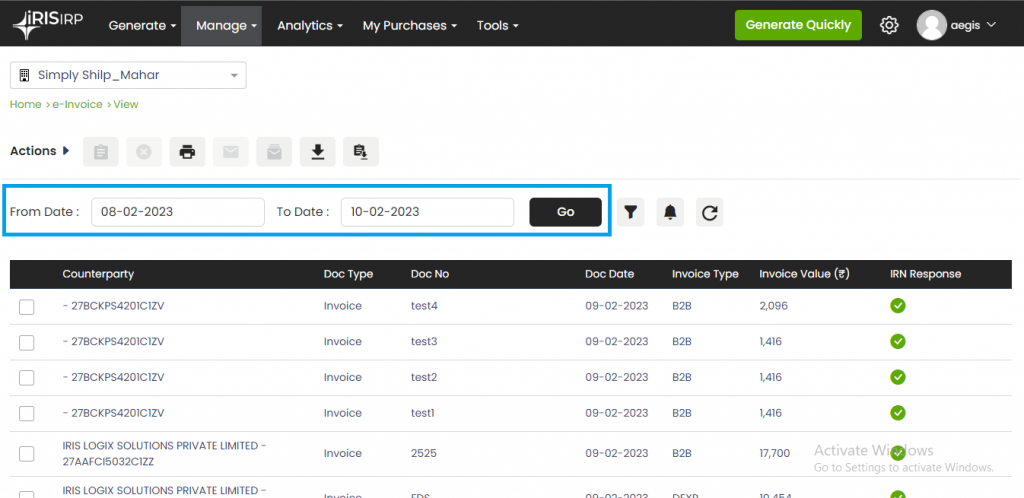Click Doc No test1 cell
This screenshot has height=498, width=1024.
(423, 413)
